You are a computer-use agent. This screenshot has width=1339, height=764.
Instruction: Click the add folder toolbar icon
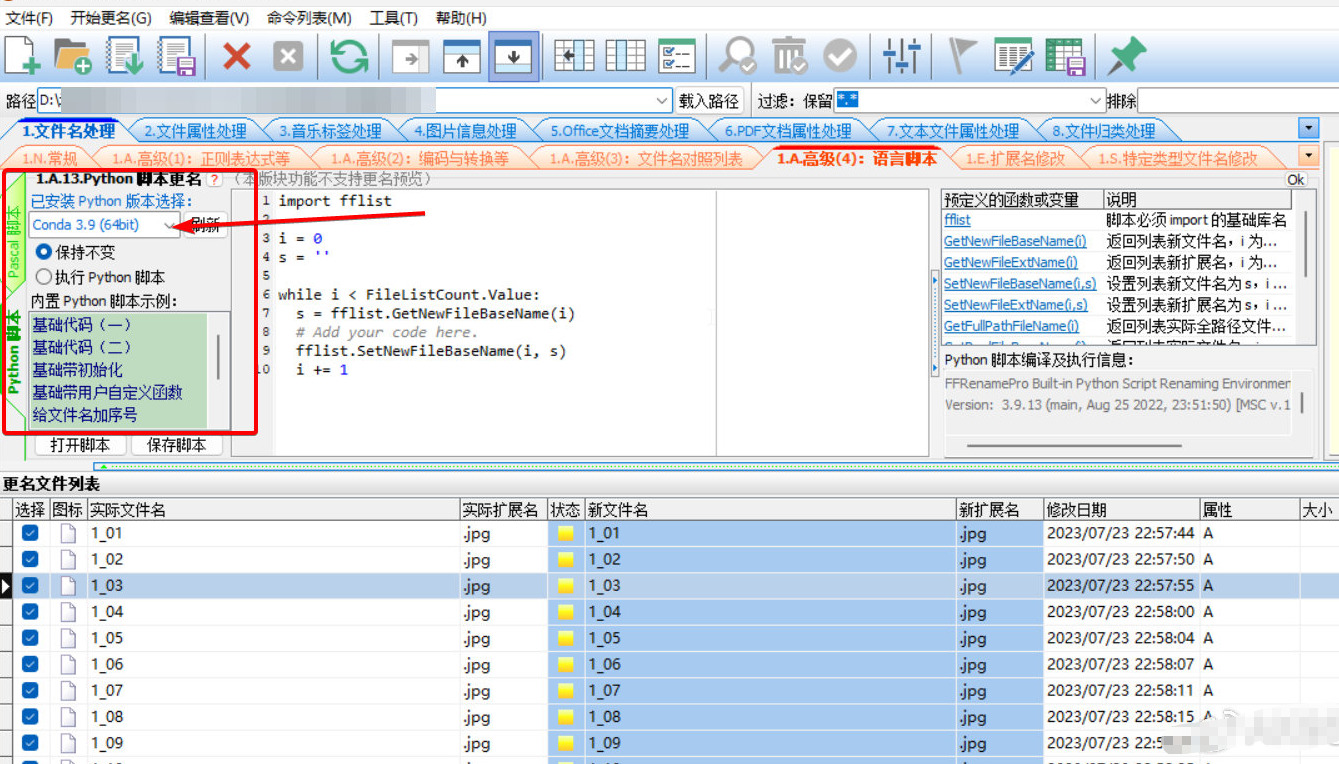[x=73, y=55]
